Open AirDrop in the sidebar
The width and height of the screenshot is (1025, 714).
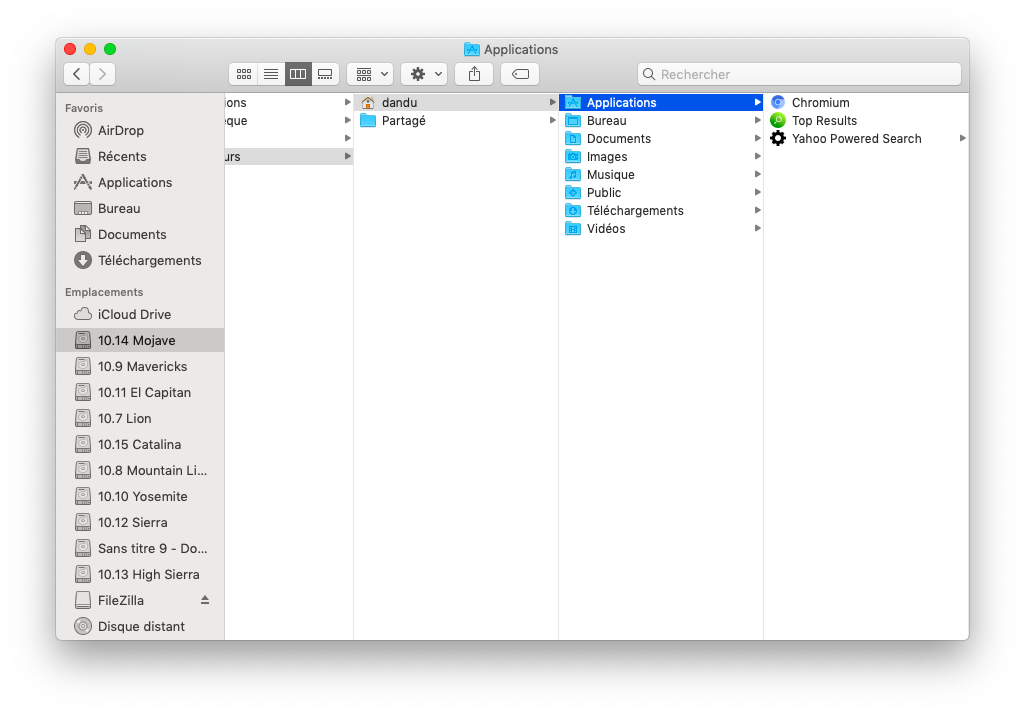pyautogui.click(x=140, y=130)
